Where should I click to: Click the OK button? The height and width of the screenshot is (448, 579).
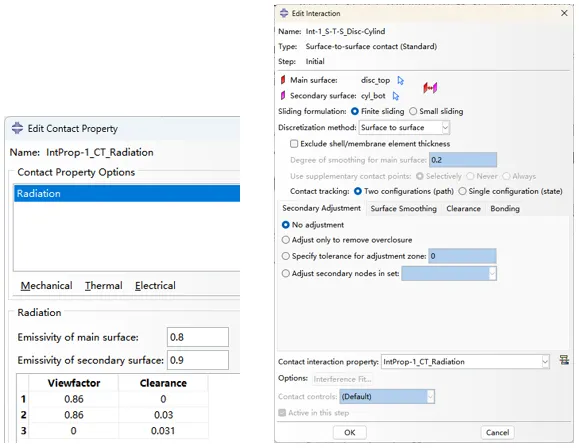[x=350, y=432]
